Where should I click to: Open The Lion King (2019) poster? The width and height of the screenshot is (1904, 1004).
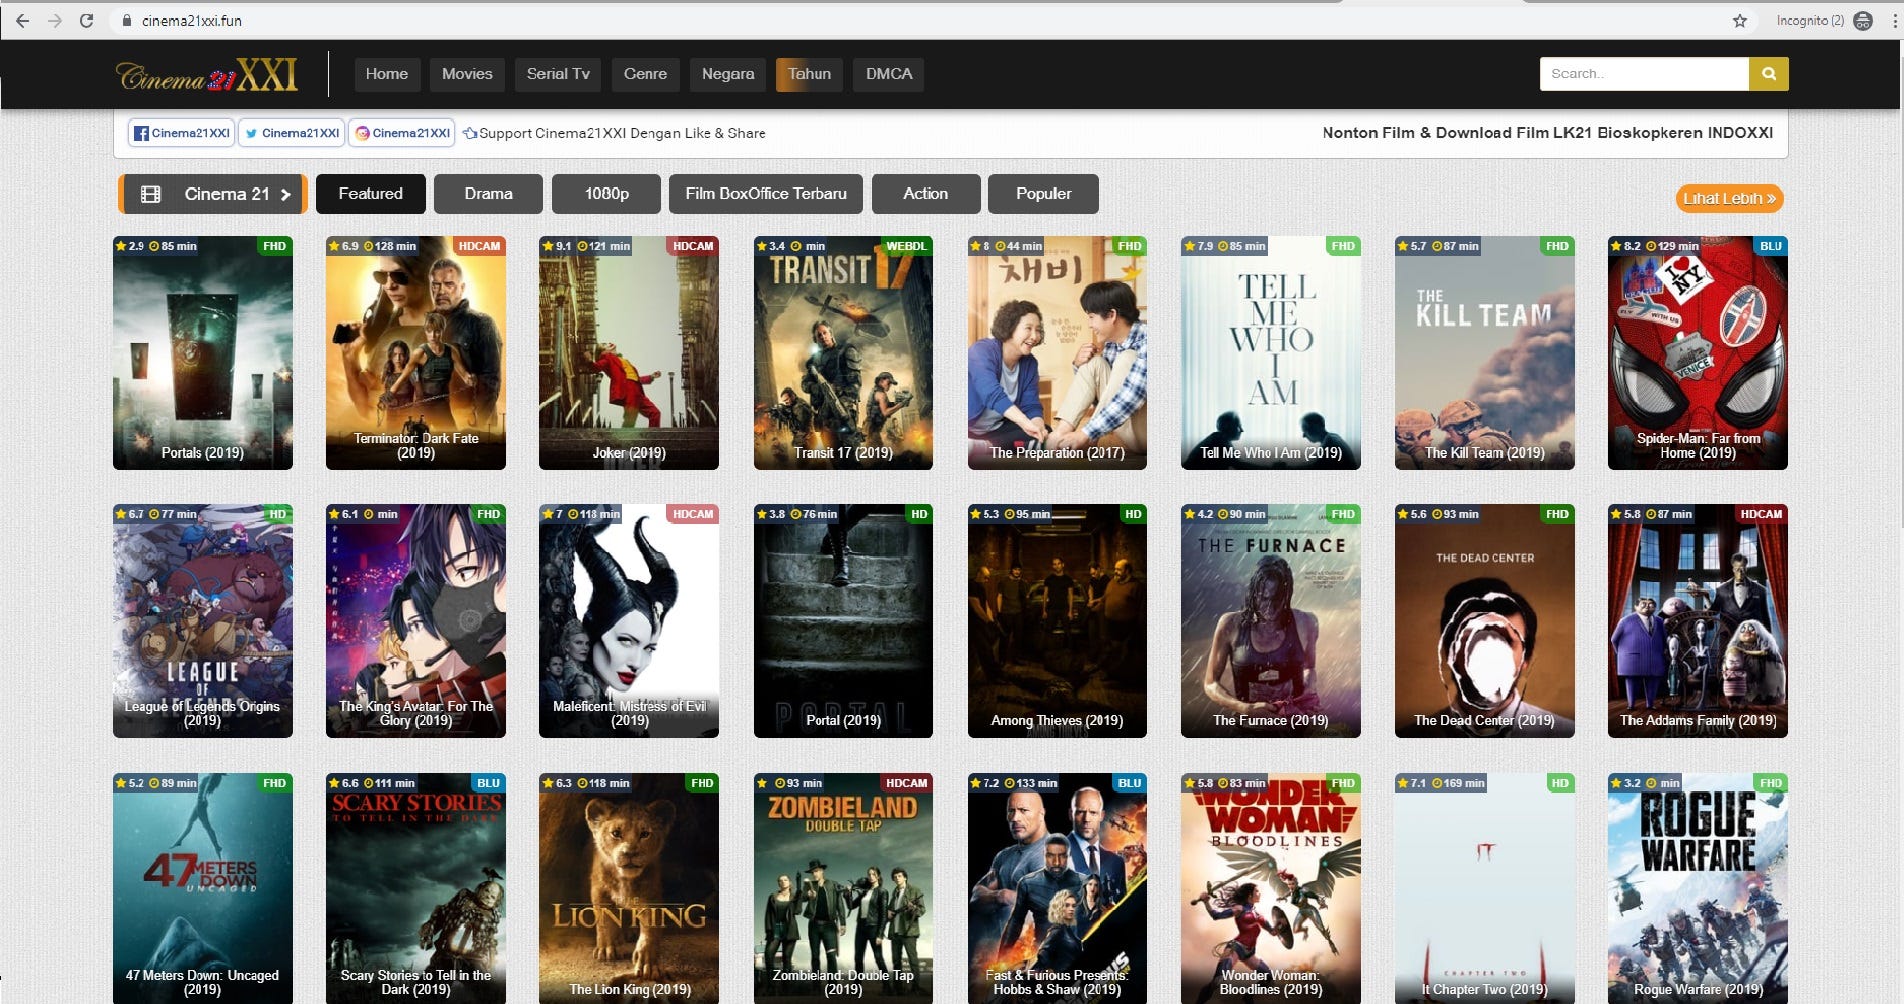(629, 888)
